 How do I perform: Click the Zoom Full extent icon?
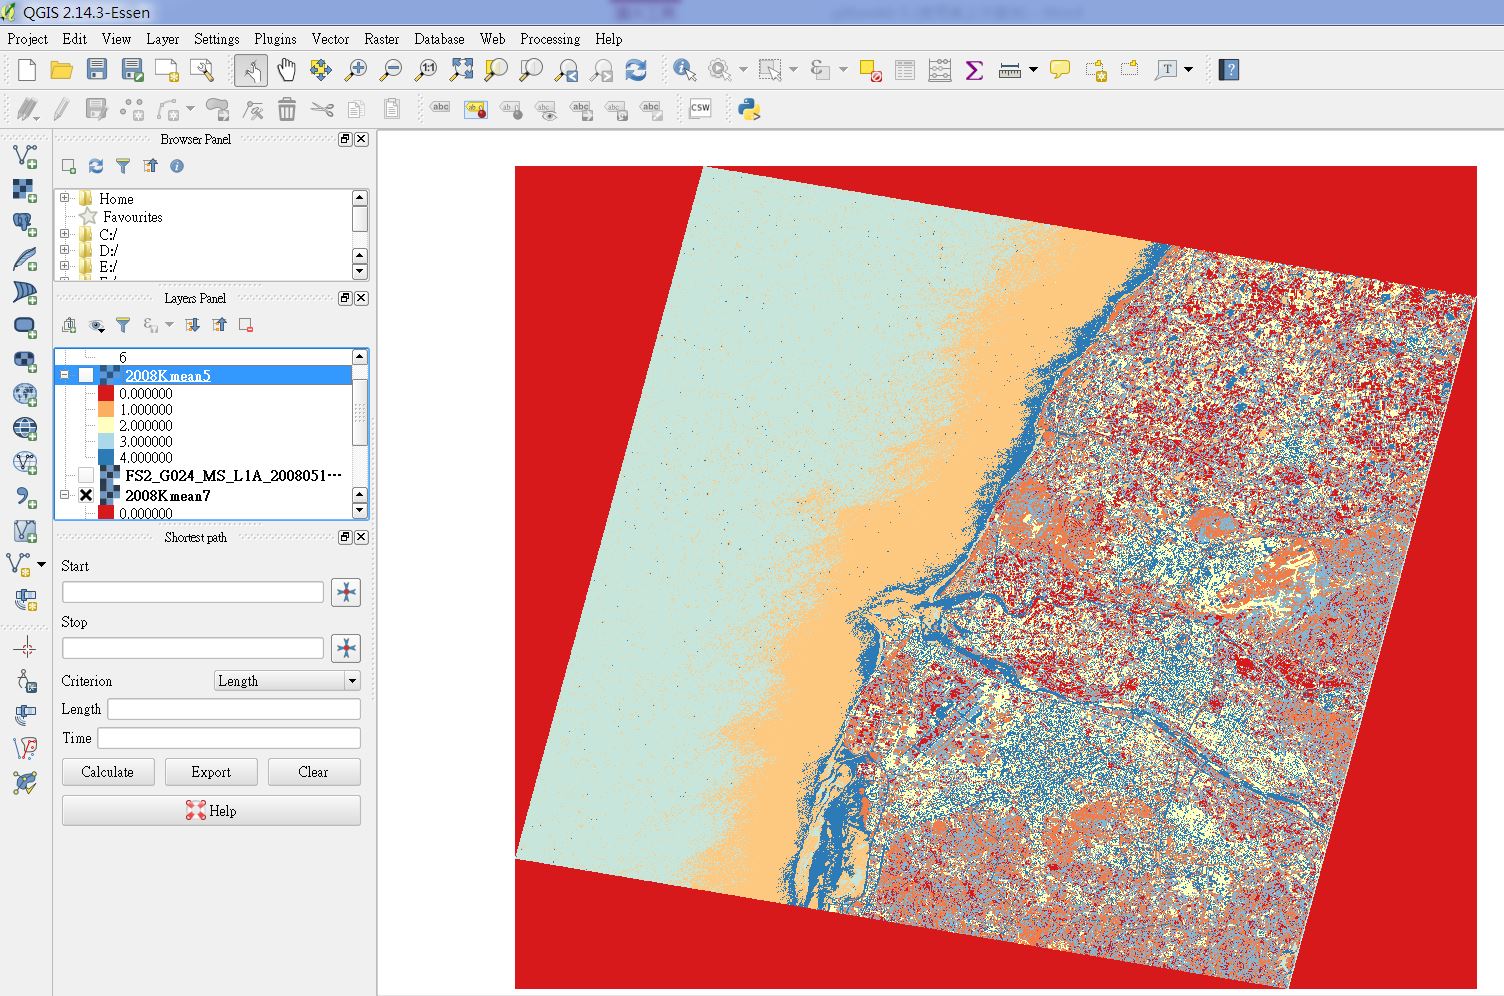[461, 70]
